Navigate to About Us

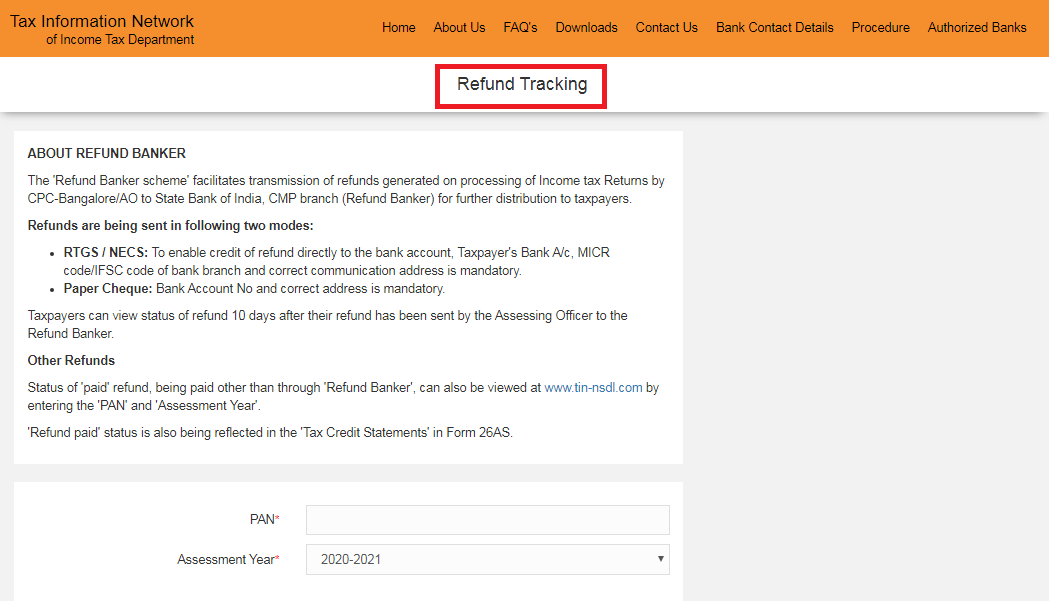click(459, 27)
